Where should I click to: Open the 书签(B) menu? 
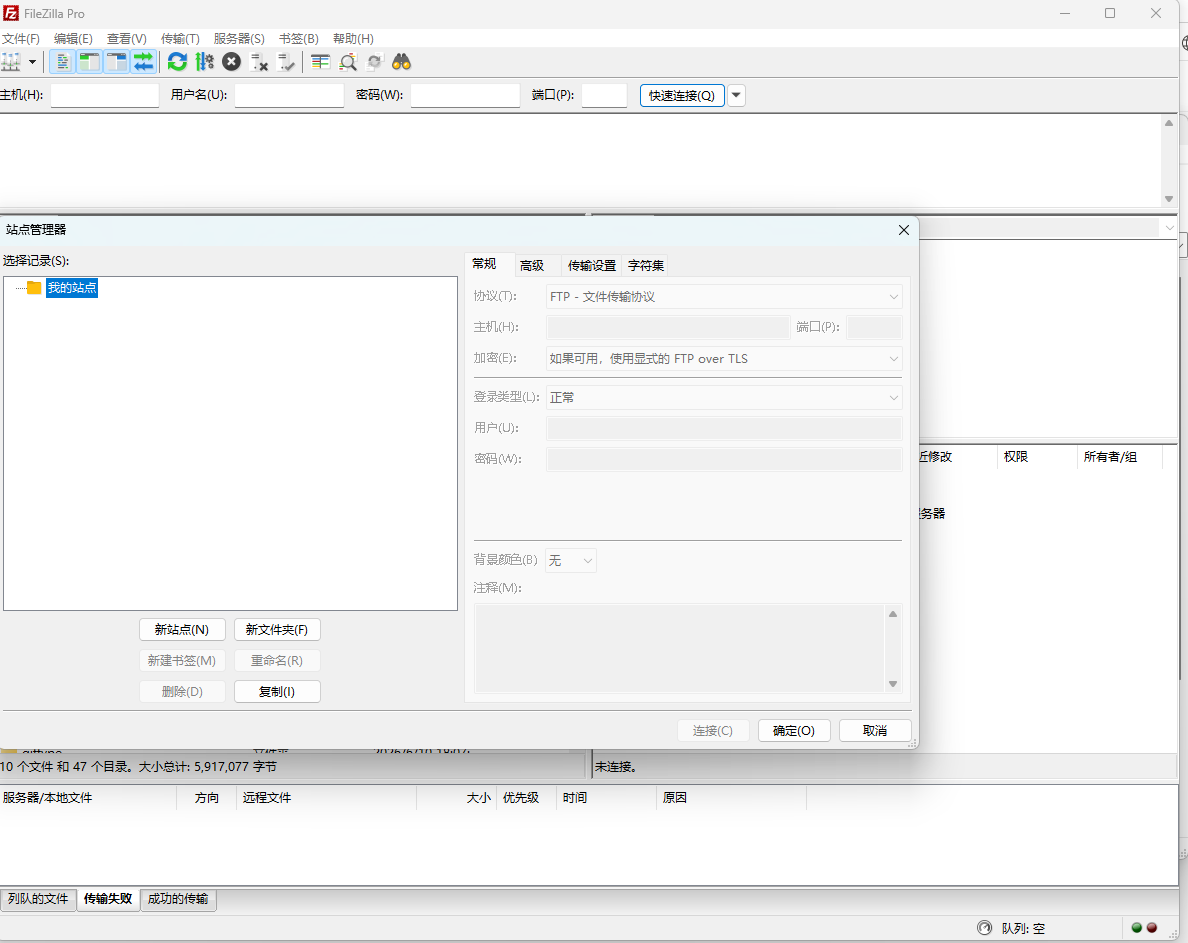coord(299,39)
